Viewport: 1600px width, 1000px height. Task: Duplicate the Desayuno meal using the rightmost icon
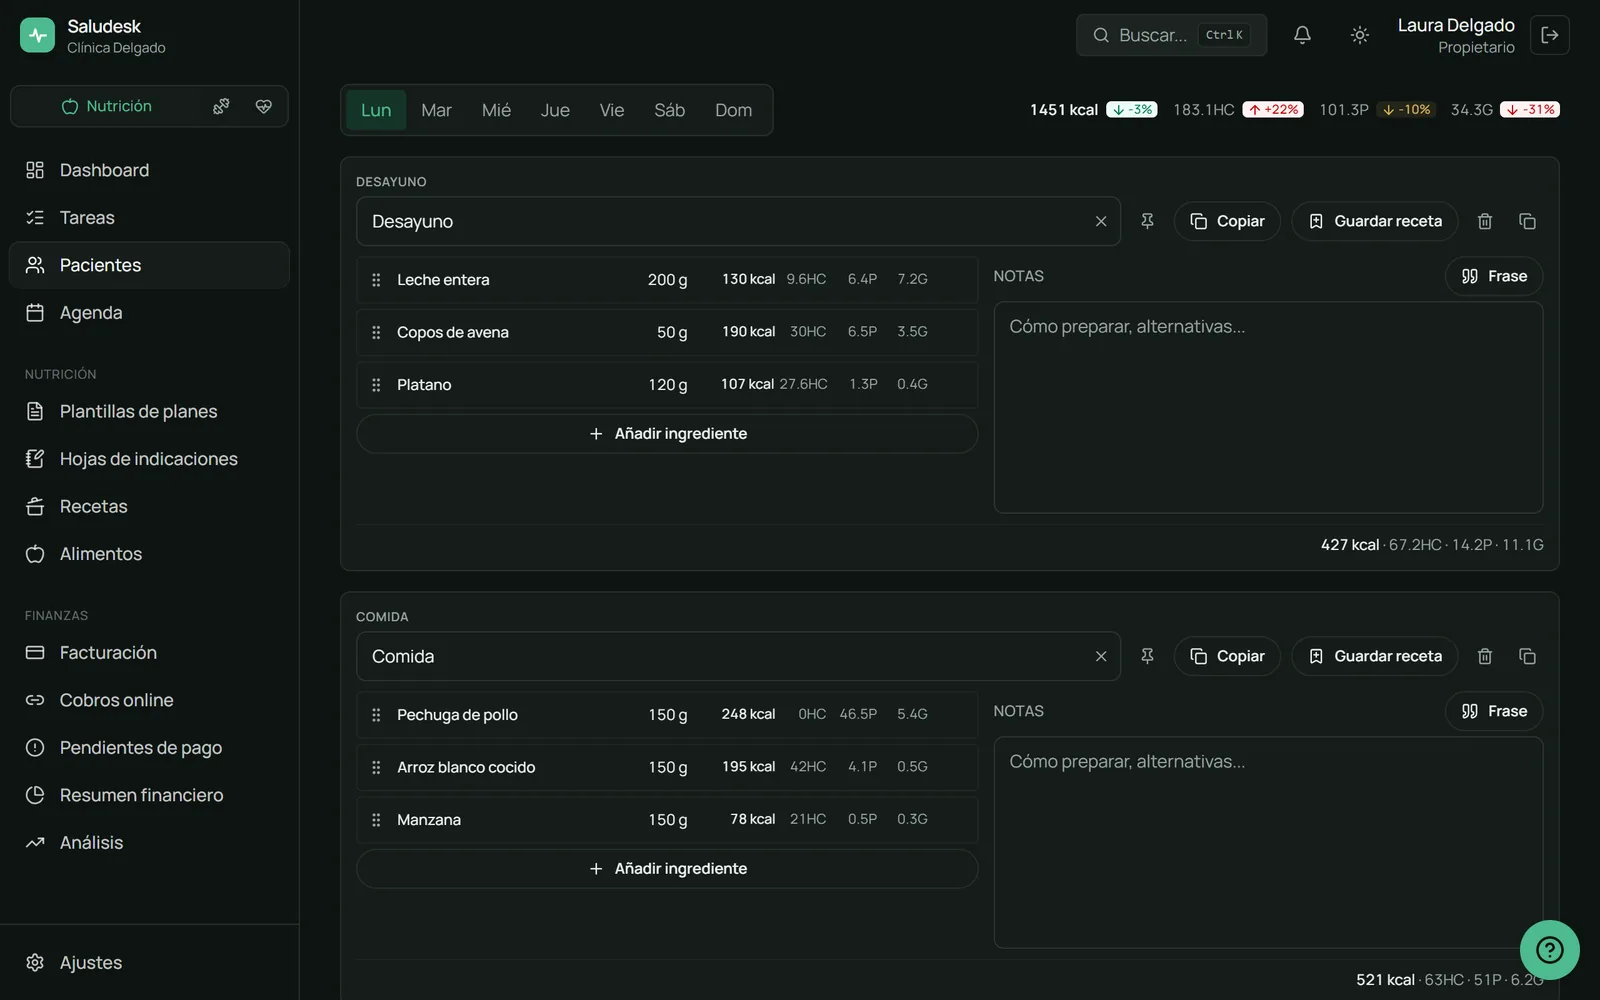(1527, 221)
